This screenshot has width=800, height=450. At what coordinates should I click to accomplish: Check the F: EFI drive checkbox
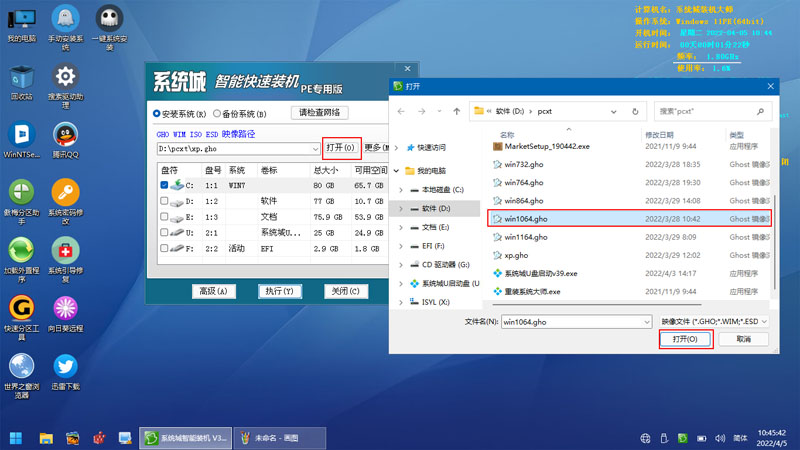tap(164, 248)
